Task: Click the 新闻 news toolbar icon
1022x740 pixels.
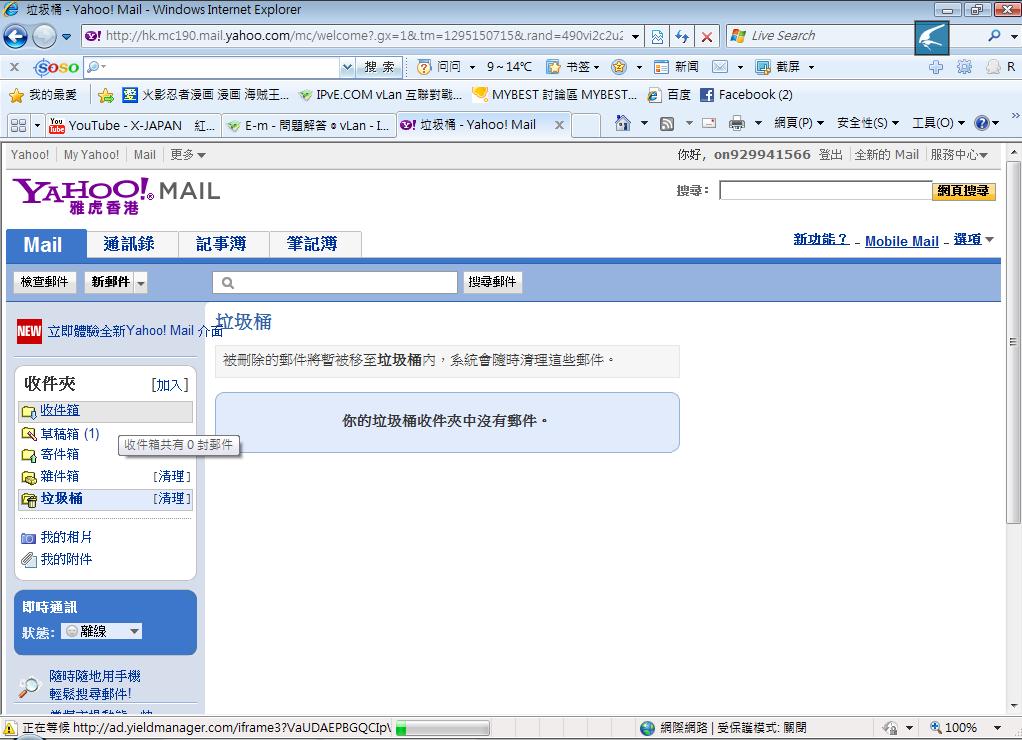Action: pos(661,67)
